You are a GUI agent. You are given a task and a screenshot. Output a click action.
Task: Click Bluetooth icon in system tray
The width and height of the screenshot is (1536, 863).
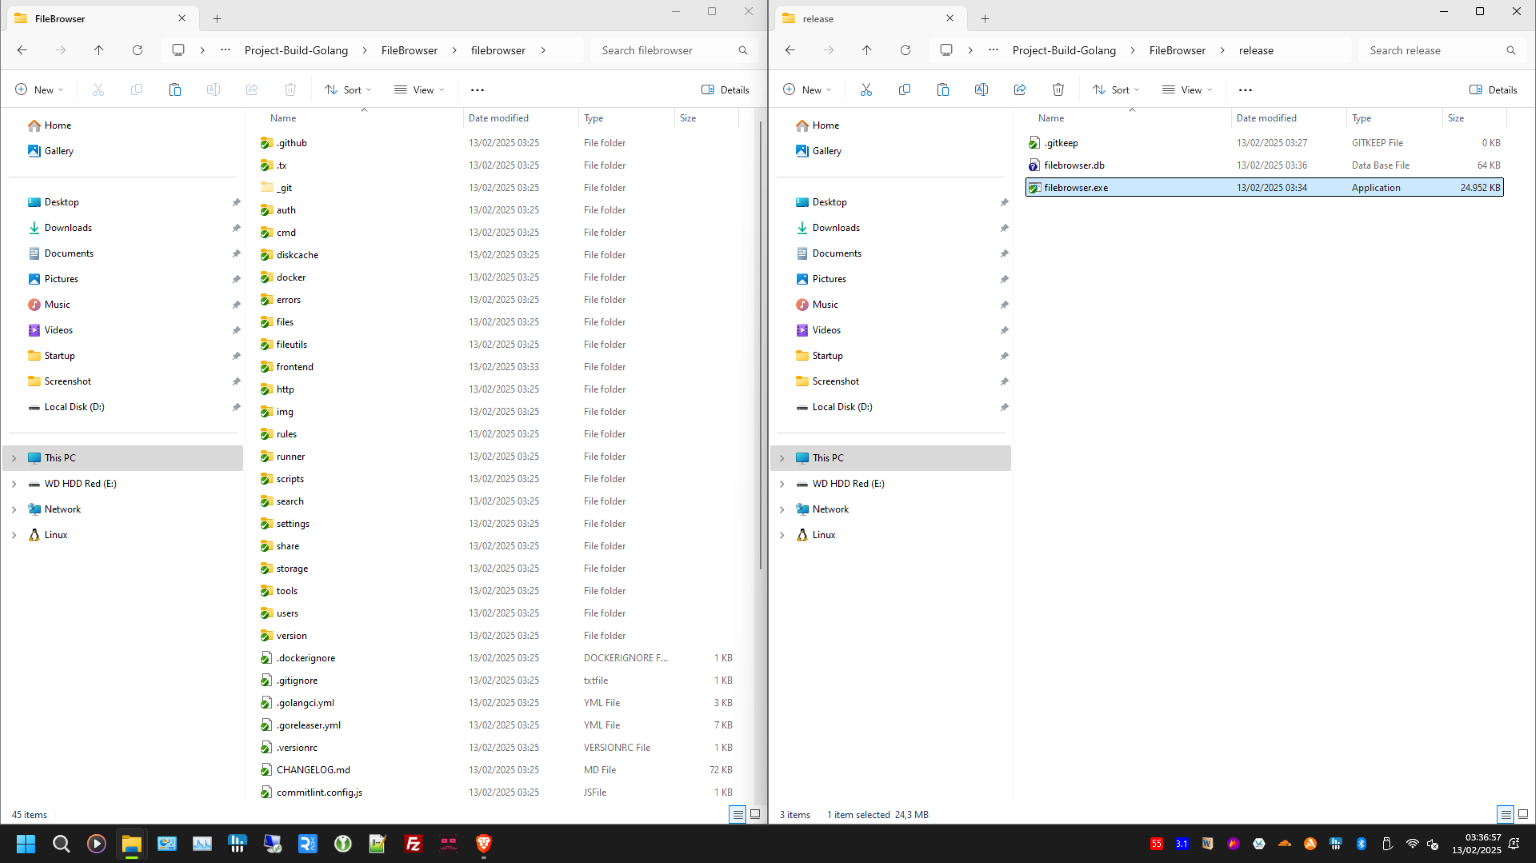tap(1361, 844)
